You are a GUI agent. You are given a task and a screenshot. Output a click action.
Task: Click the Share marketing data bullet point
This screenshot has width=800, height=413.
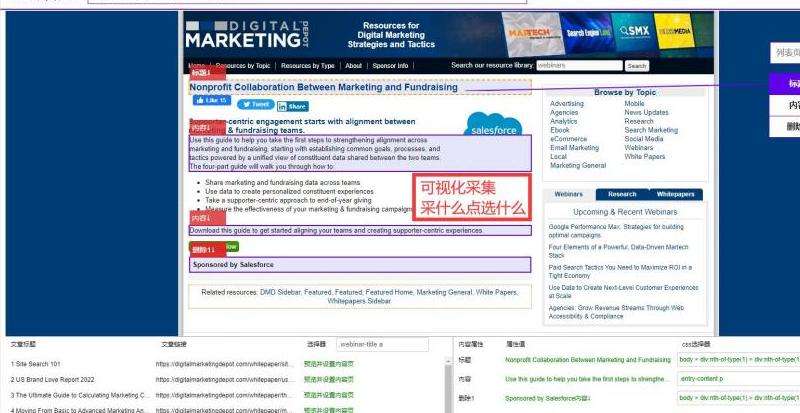283,182
